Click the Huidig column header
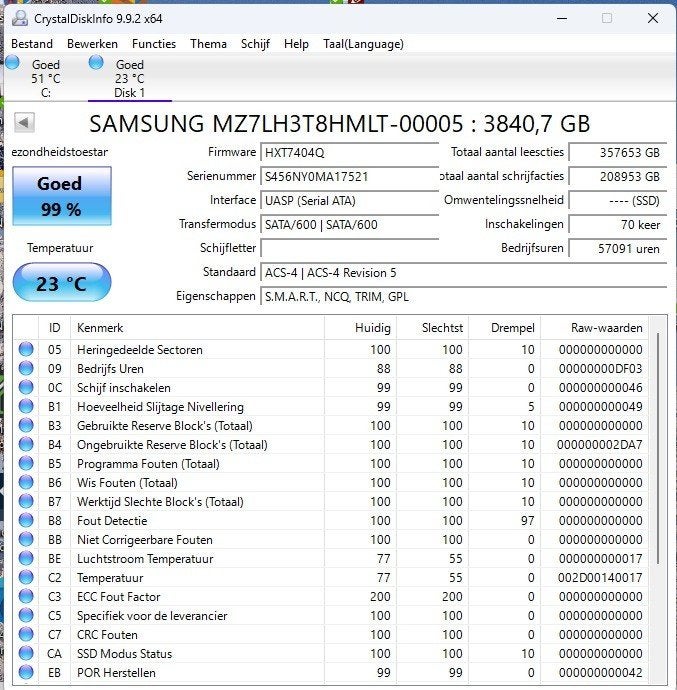The image size is (677, 690). pyautogui.click(x=360, y=328)
